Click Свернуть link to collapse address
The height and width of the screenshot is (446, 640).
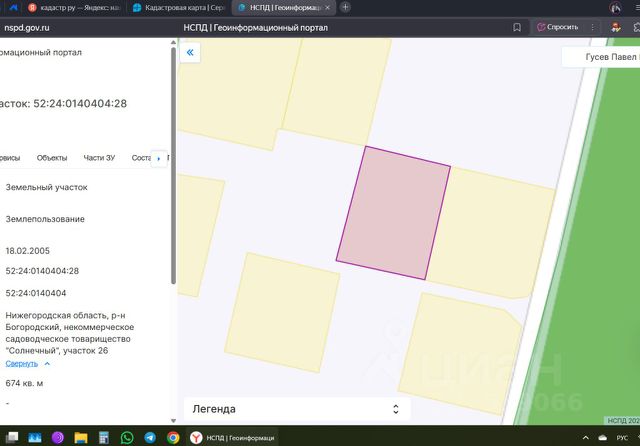click(x=22, y=364)
